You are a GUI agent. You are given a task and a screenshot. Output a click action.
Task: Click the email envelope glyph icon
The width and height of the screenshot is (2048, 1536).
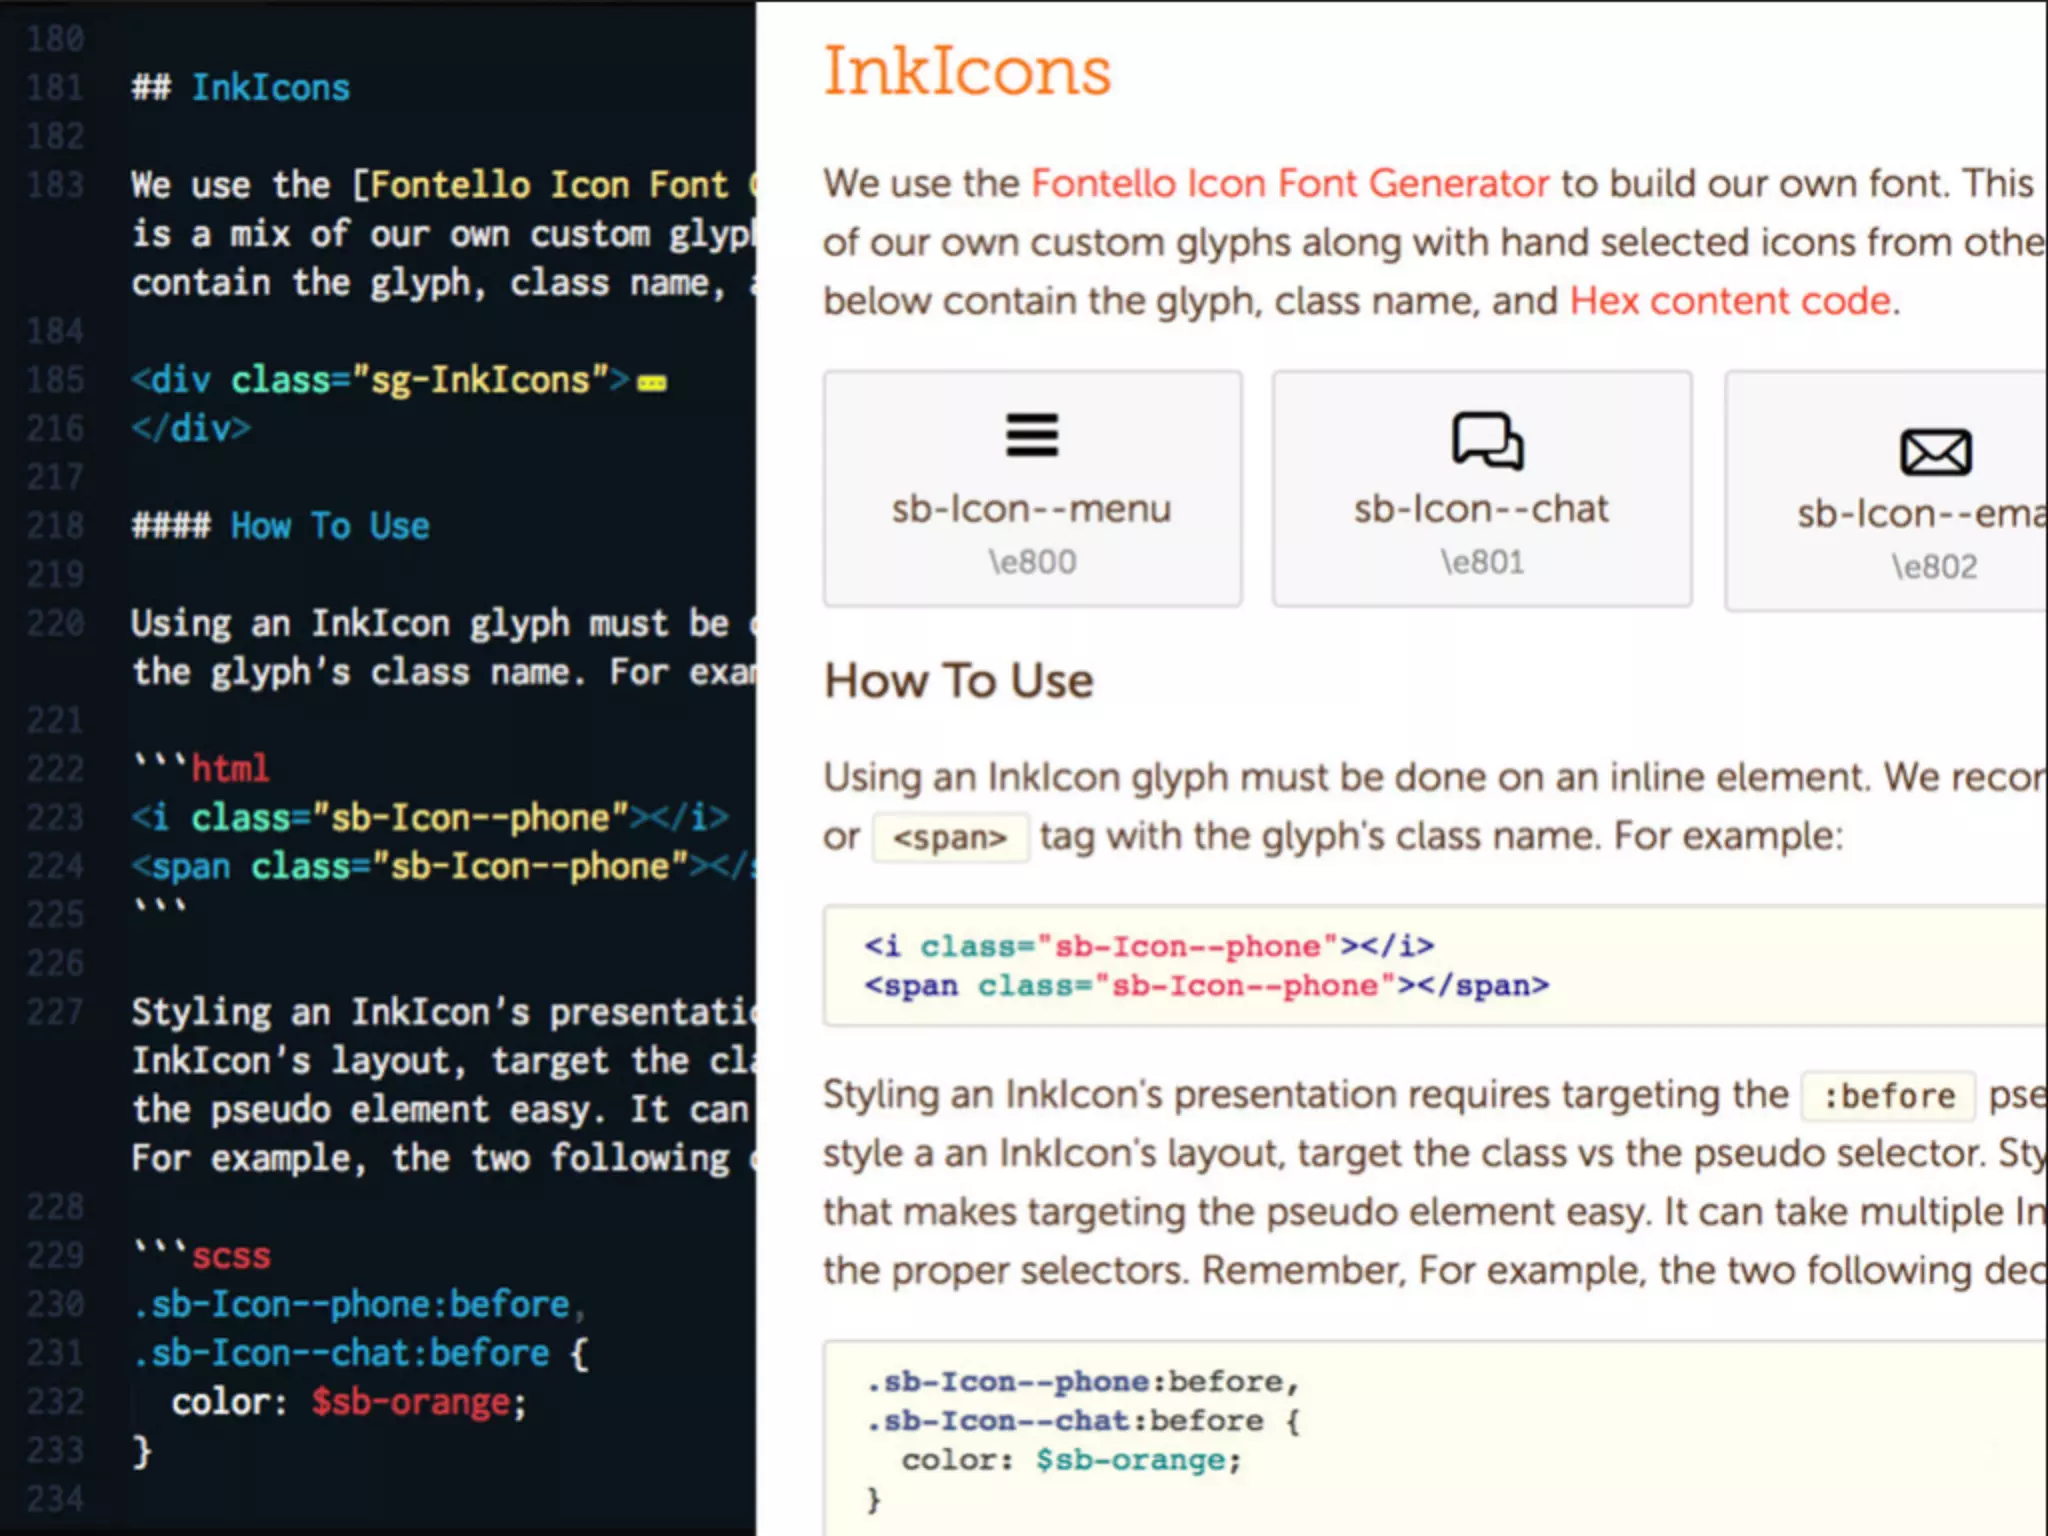(1935, 452)
